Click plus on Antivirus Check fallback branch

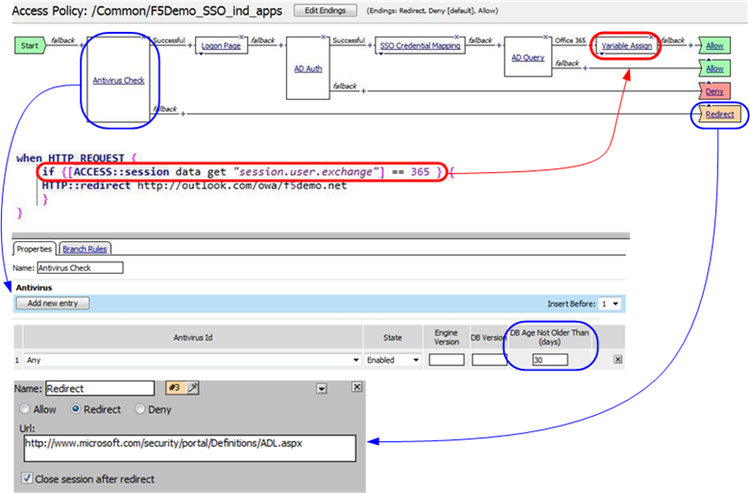[x=183, y=114]
